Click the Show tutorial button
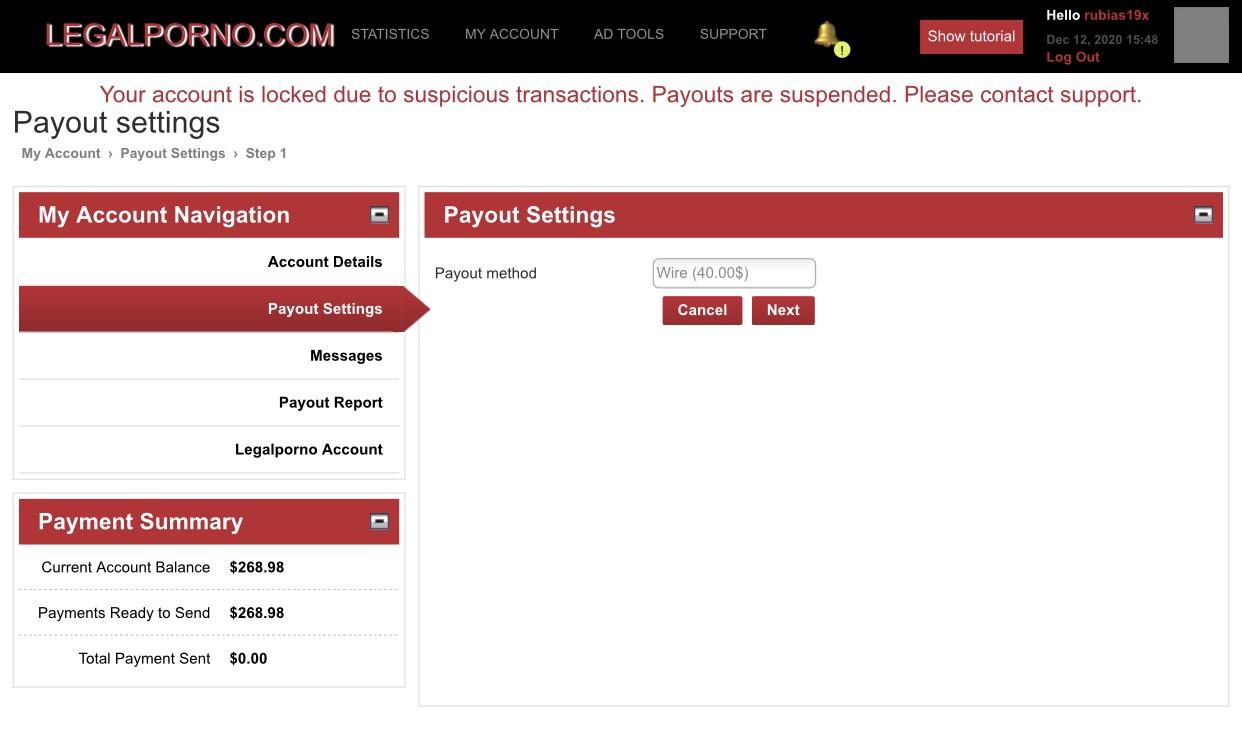The width and height of the screenshot is (1242, 731). click(970, 36)
